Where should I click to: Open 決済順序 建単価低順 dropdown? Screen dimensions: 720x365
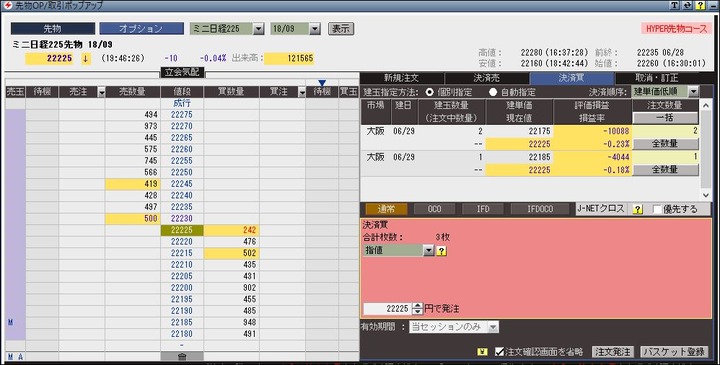[x=693, y=91]
